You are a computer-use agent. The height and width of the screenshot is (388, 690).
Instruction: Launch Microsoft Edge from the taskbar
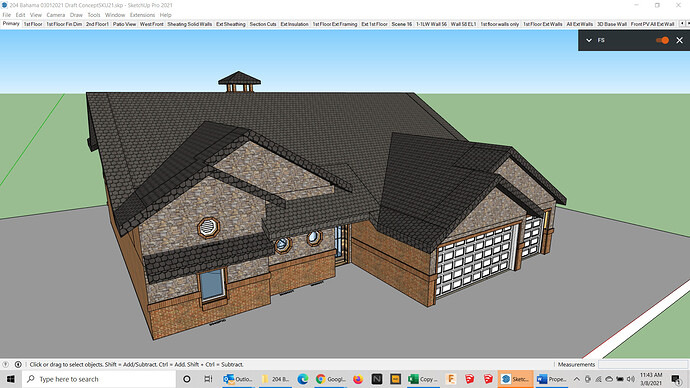[x=302, y=379]
